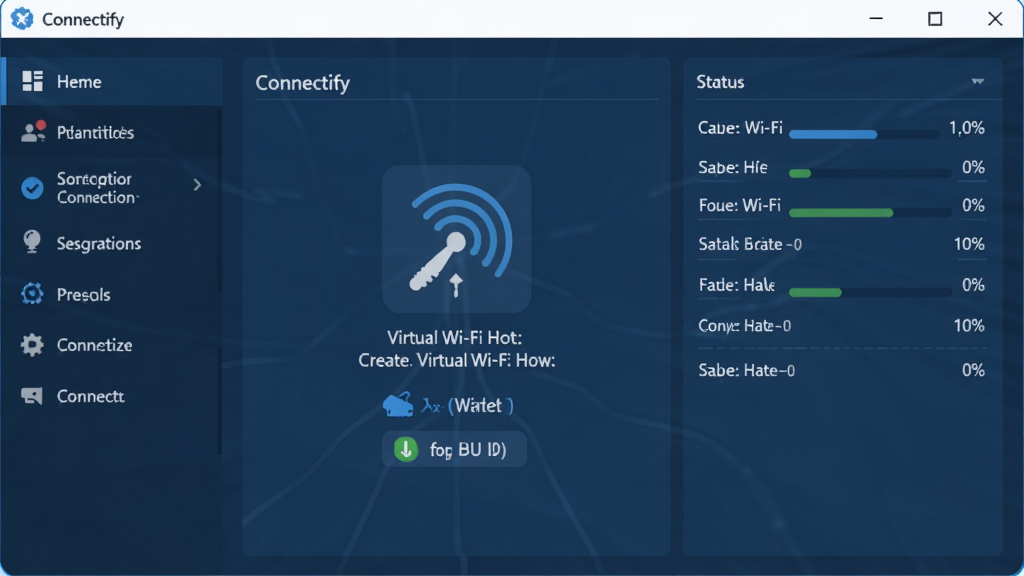Click the Cony: Hate-0 label
The width and height of the screenshot is (1024, 576).
[744, 325]
